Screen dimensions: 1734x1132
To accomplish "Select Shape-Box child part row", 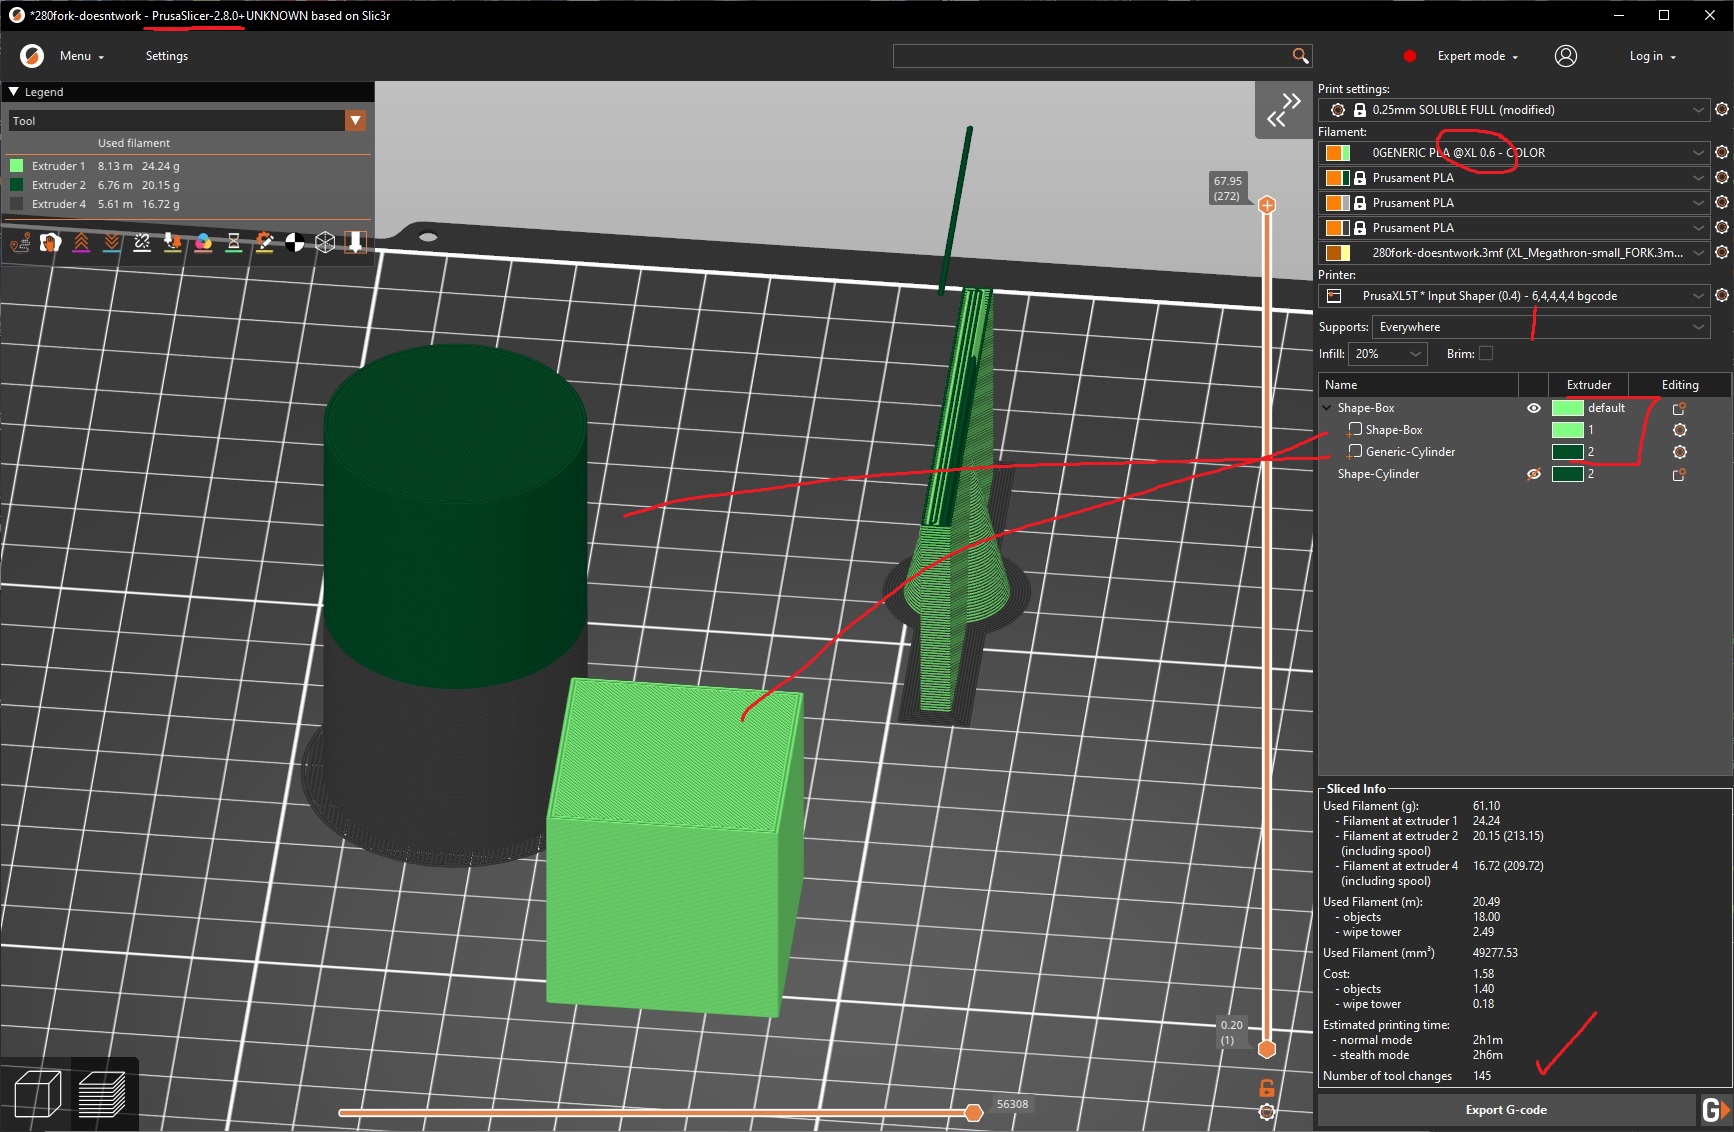I will [1393, 430].
